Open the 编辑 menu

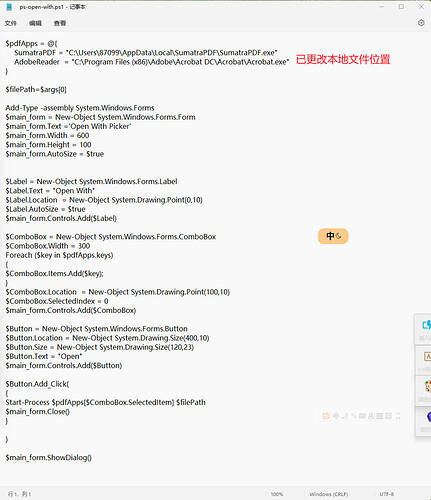pyautogui.click(x=35, y=23)
